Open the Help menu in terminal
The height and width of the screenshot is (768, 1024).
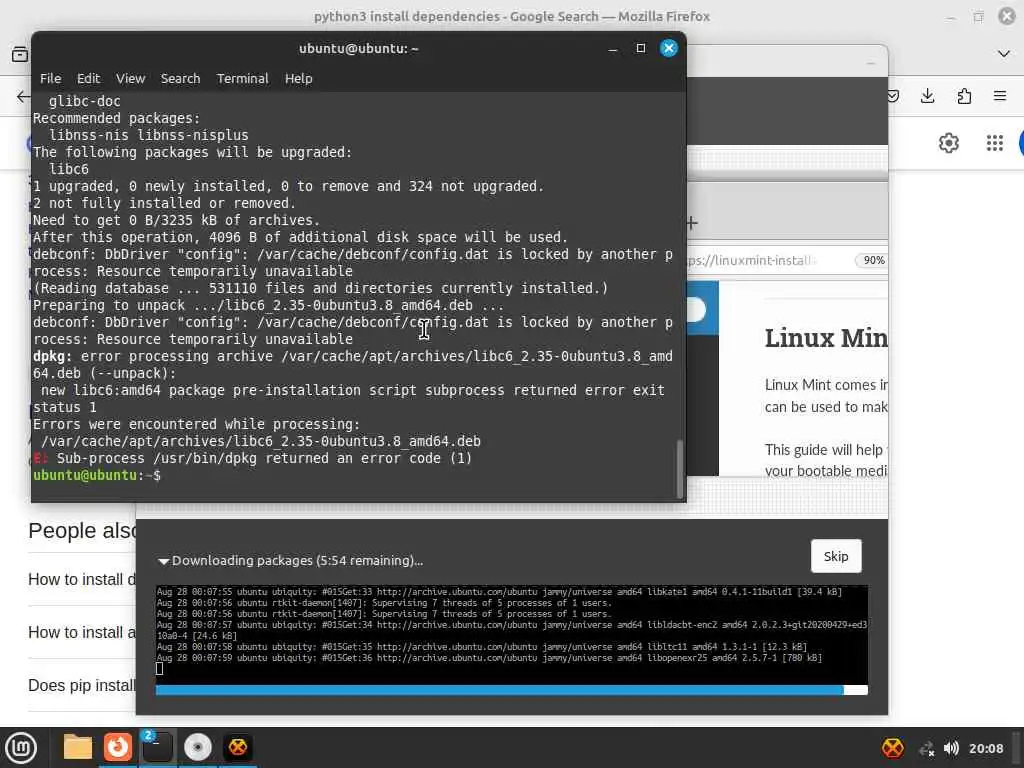coord(298,78)
